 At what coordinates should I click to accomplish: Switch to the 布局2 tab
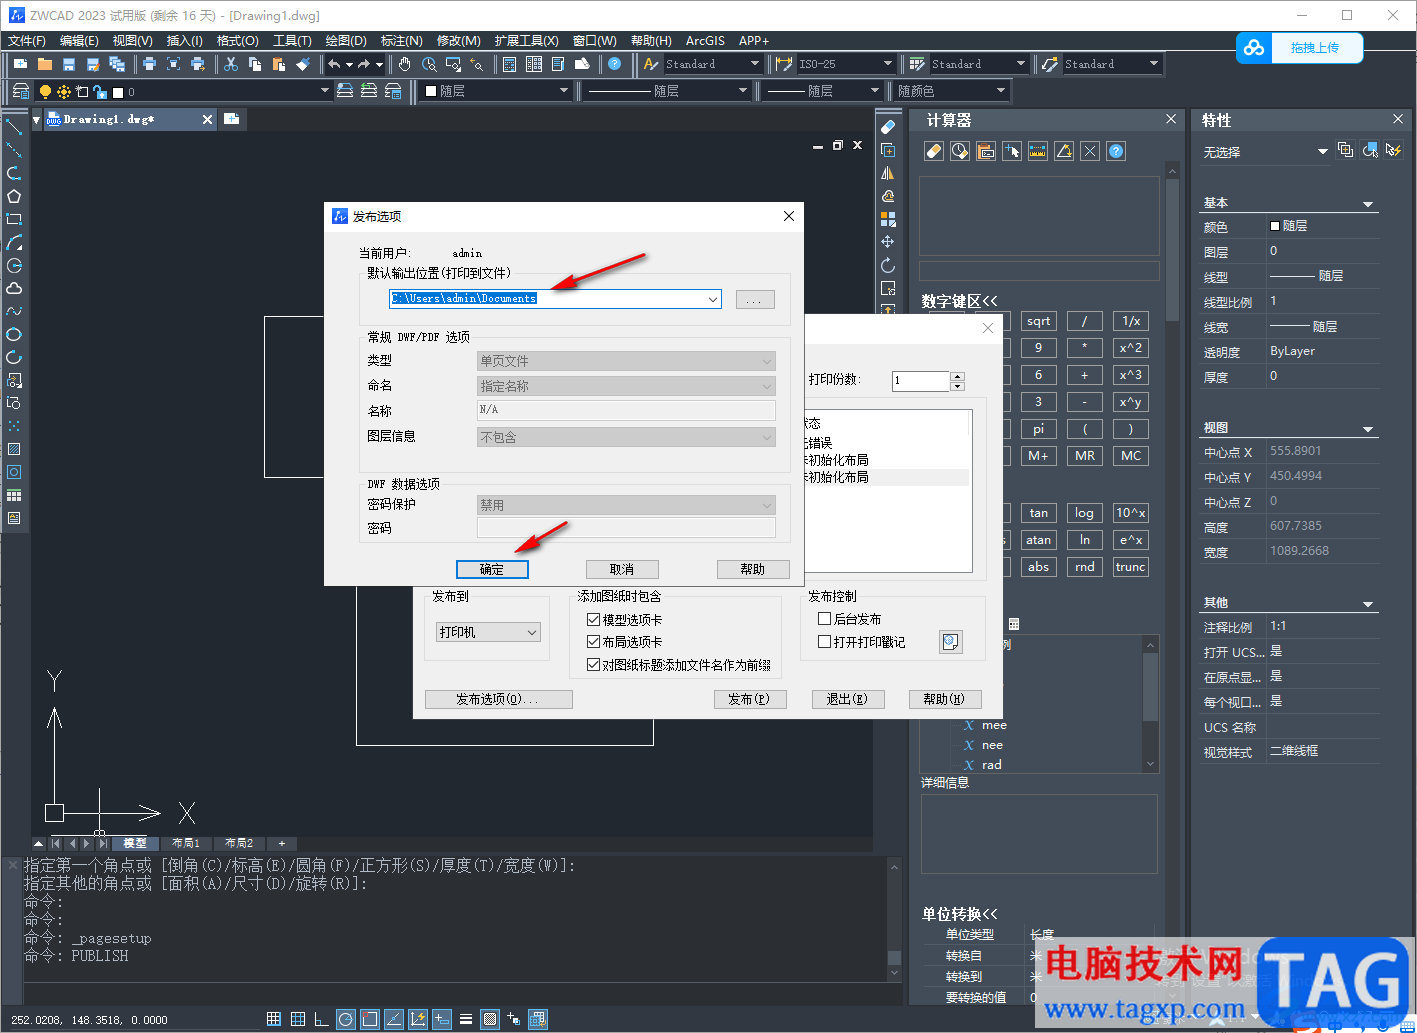click(x=239, y=843)
